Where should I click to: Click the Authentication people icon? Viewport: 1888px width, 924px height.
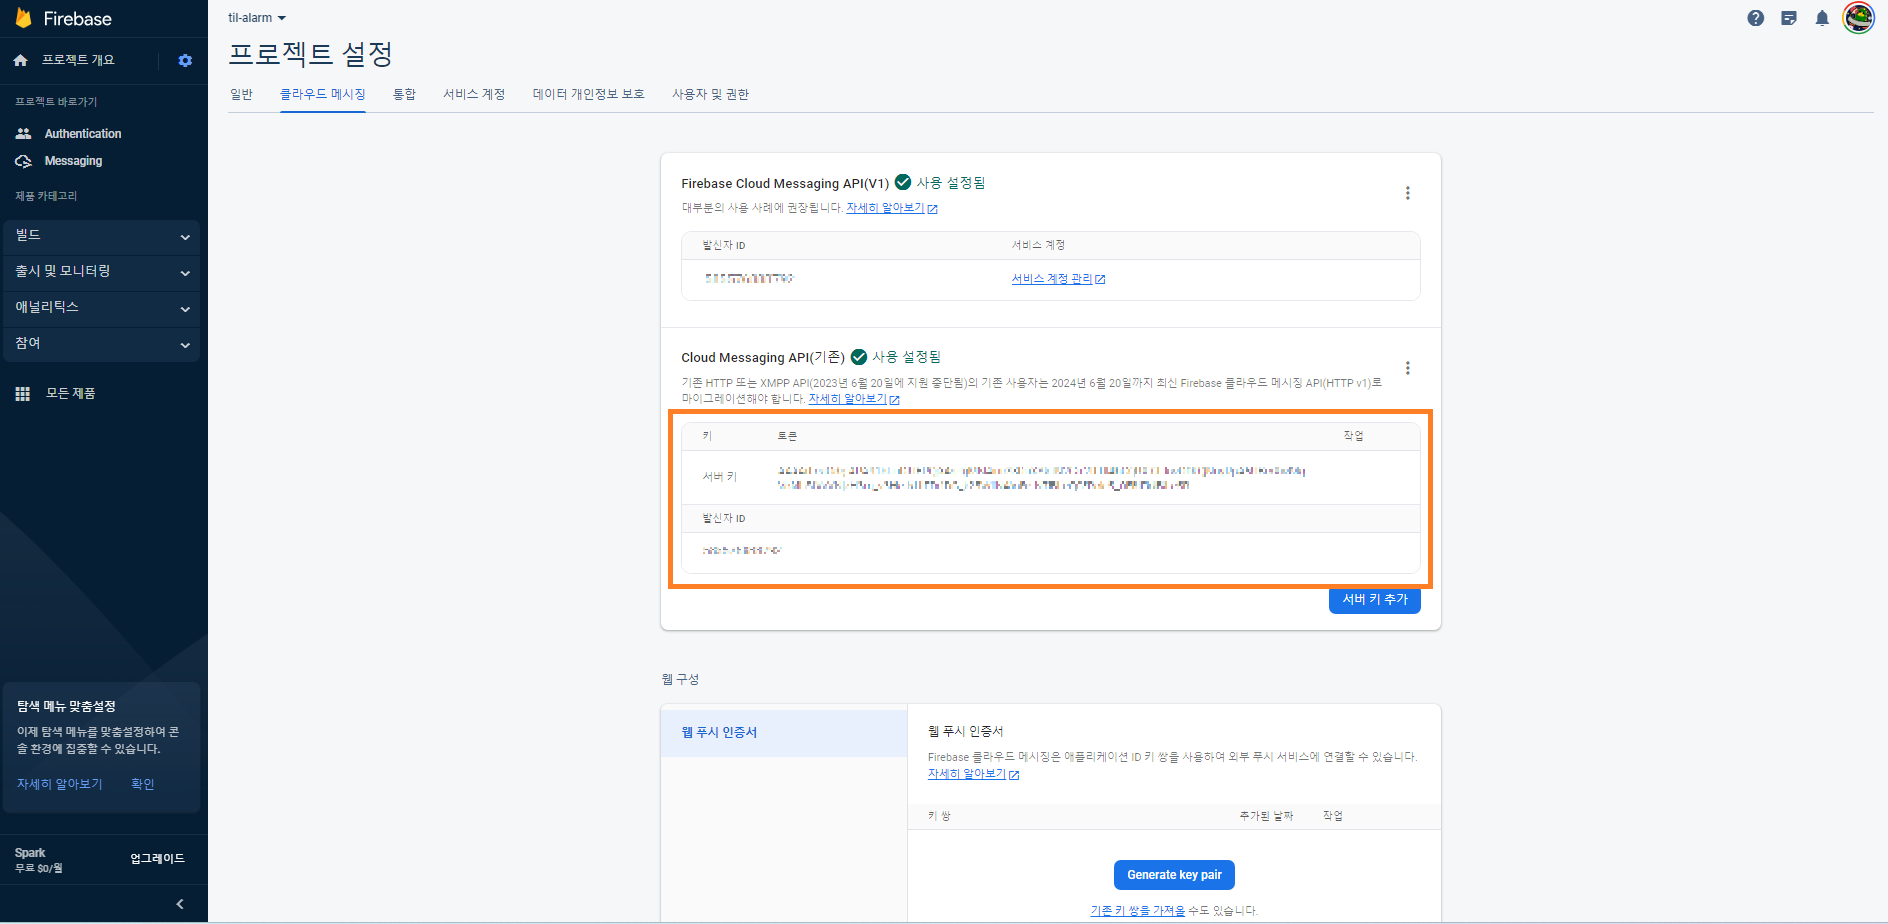(23, 133)
